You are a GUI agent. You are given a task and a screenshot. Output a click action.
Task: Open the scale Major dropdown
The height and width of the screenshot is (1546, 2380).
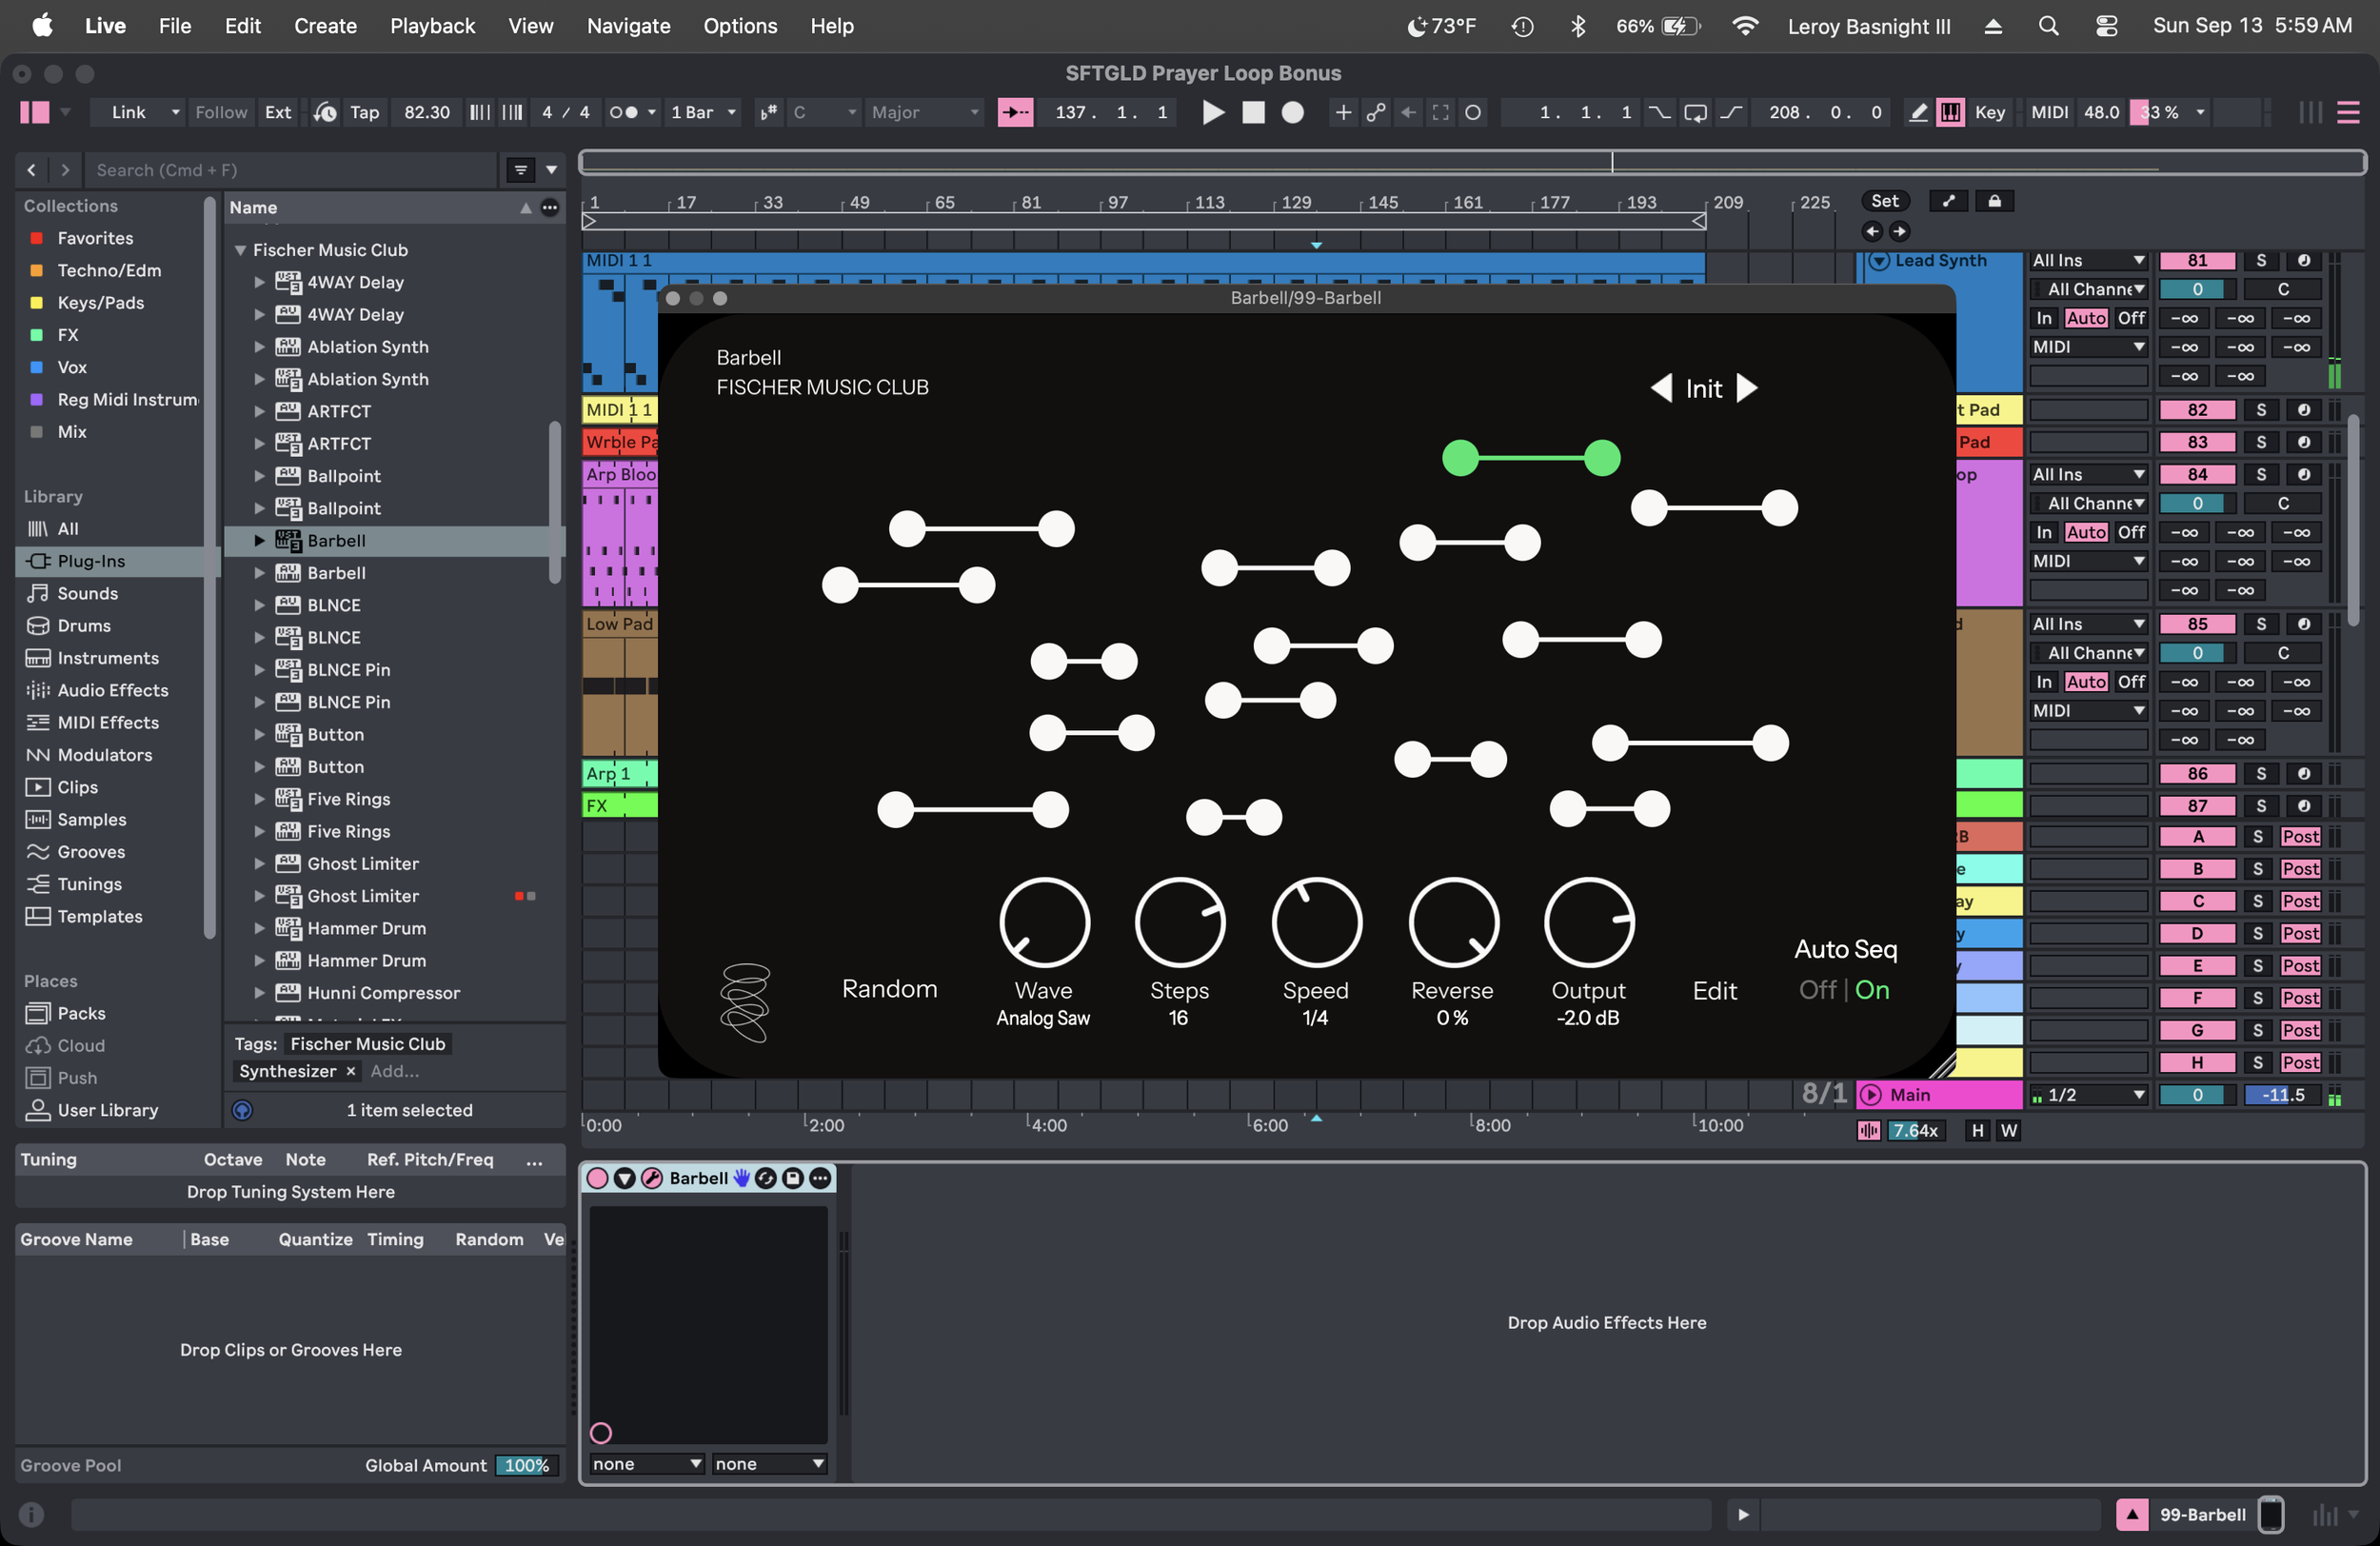(x=925, y=113)
